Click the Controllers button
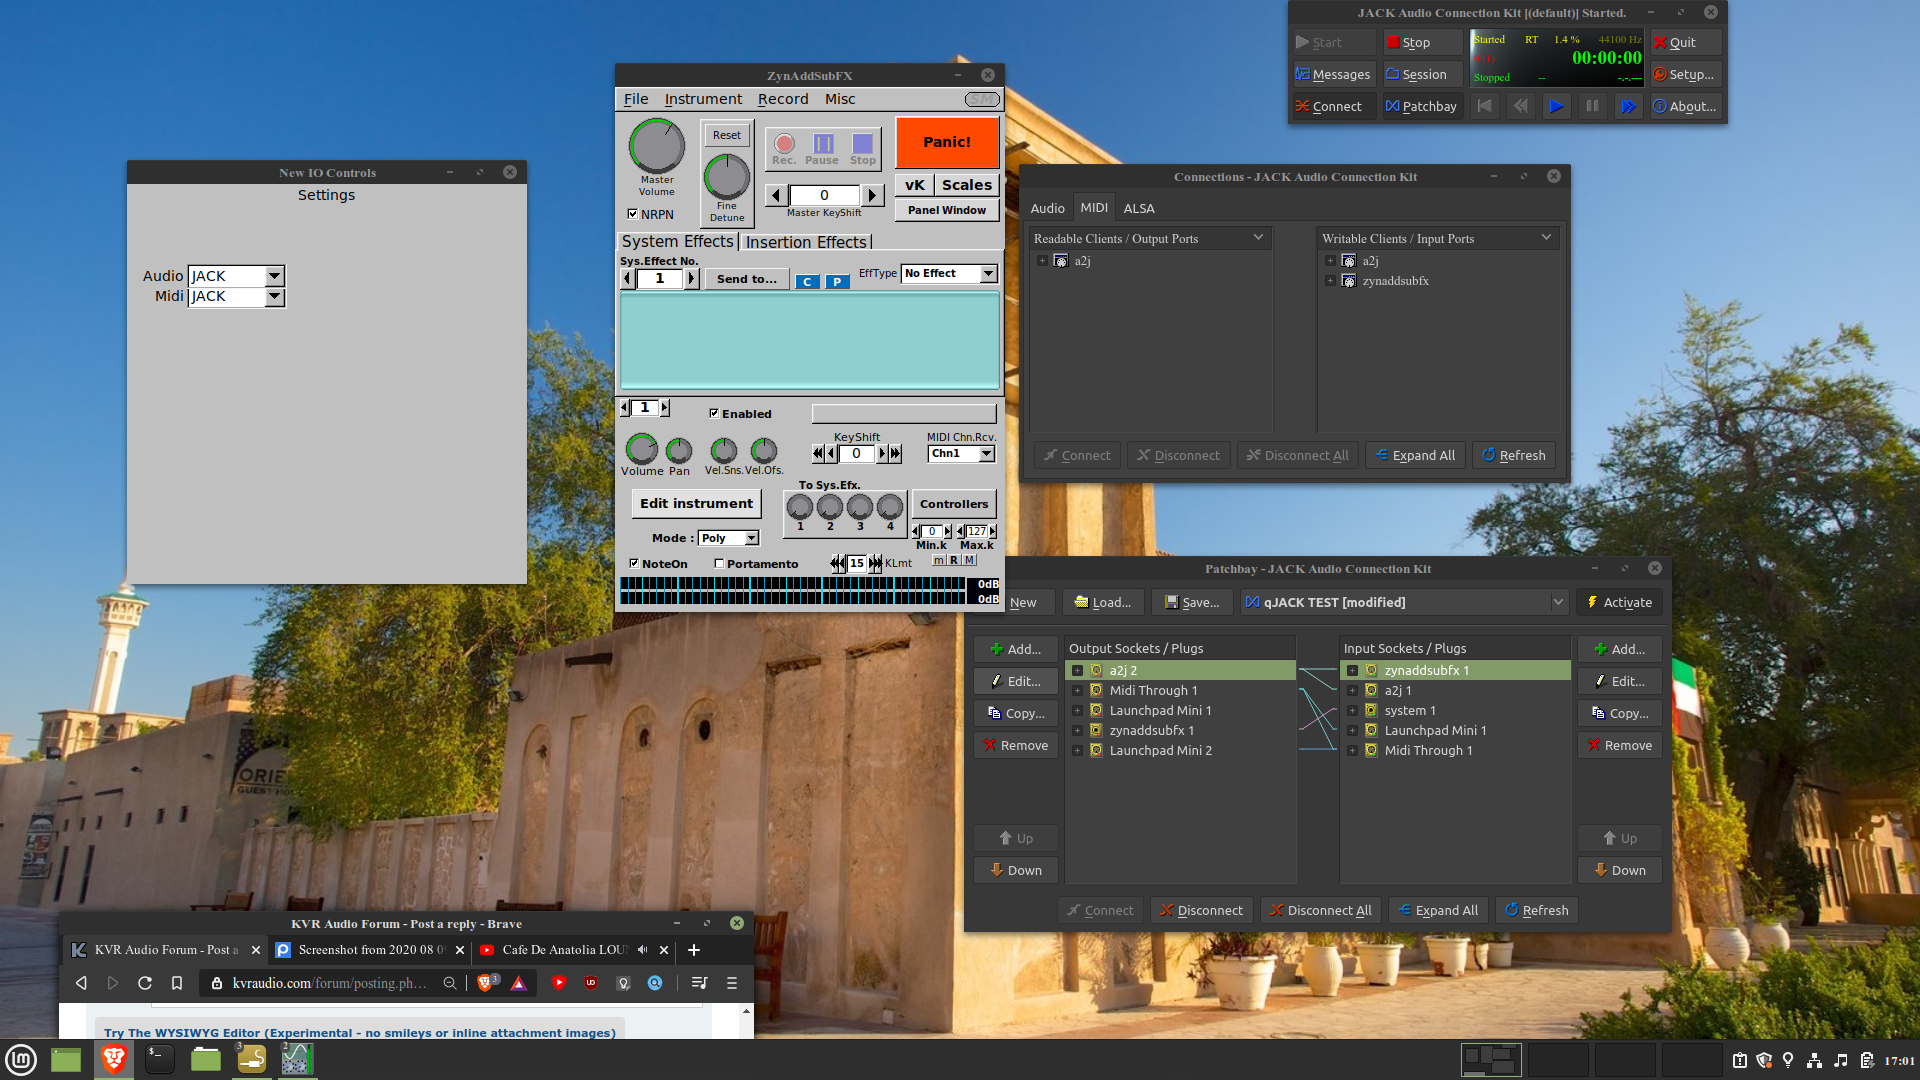This screenshot has width=1920, height=1080. (954, 504)
